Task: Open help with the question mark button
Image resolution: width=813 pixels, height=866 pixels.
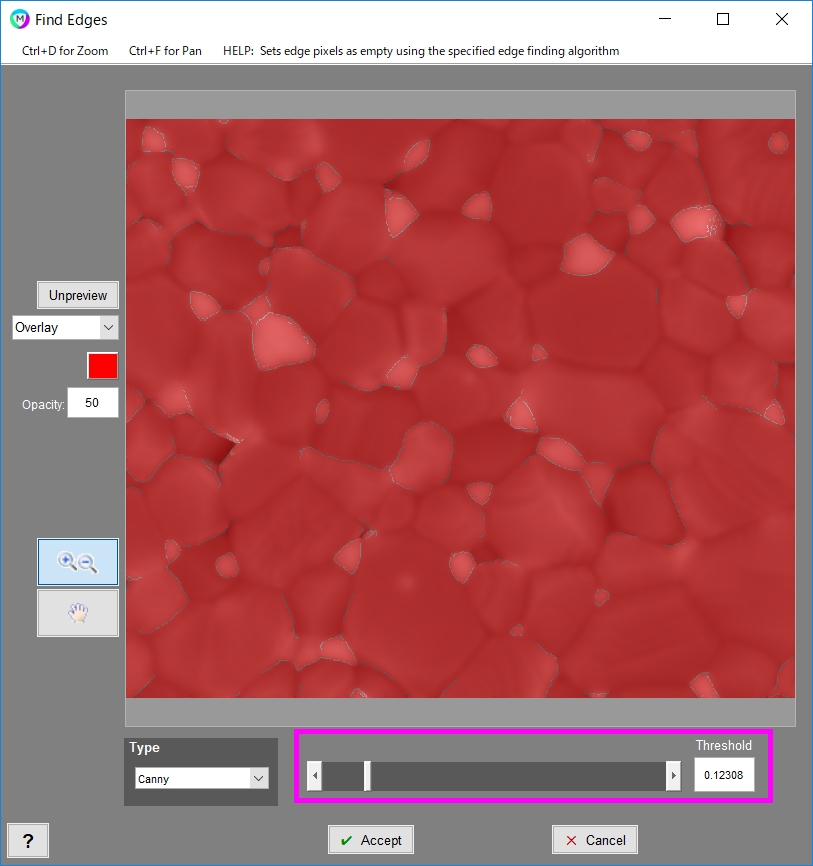Action: pos(28,840)
